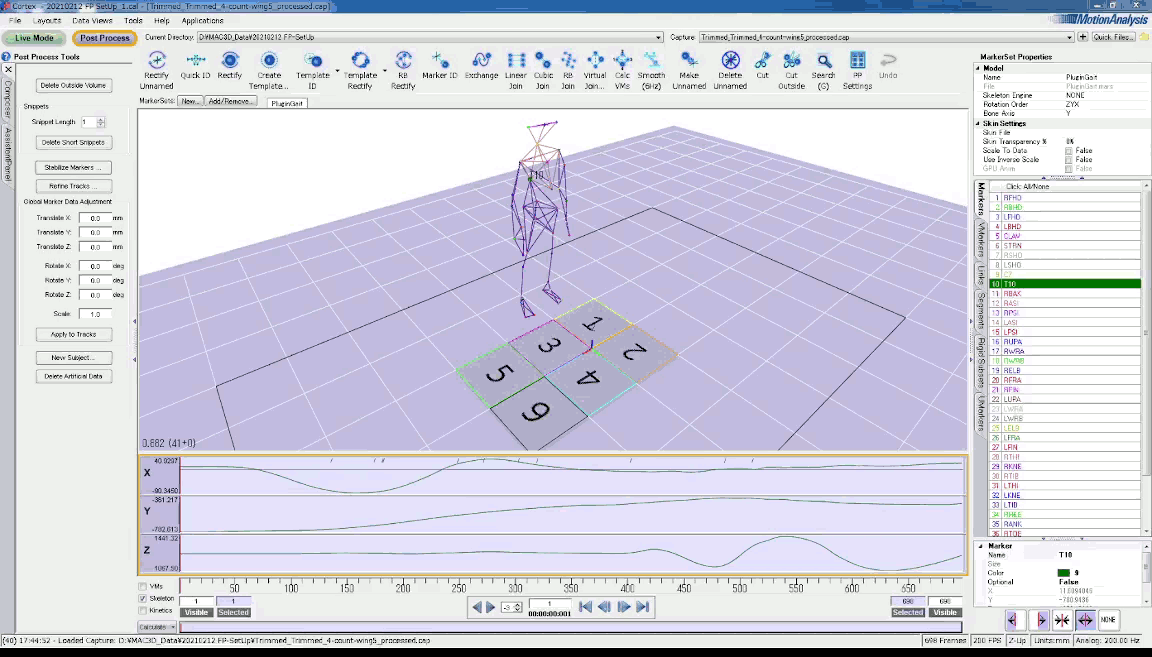Toggle the VMs checkbox
Image resolution: width=1152 pixels, height=657 pixels.
143,586
